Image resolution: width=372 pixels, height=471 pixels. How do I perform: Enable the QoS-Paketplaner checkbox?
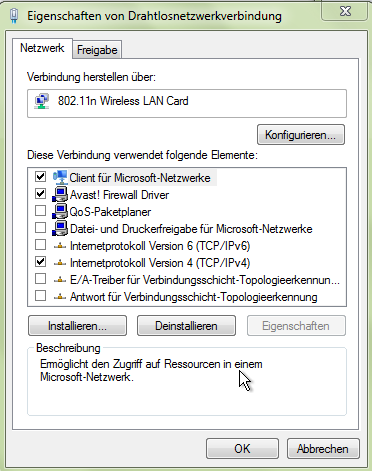41,211
